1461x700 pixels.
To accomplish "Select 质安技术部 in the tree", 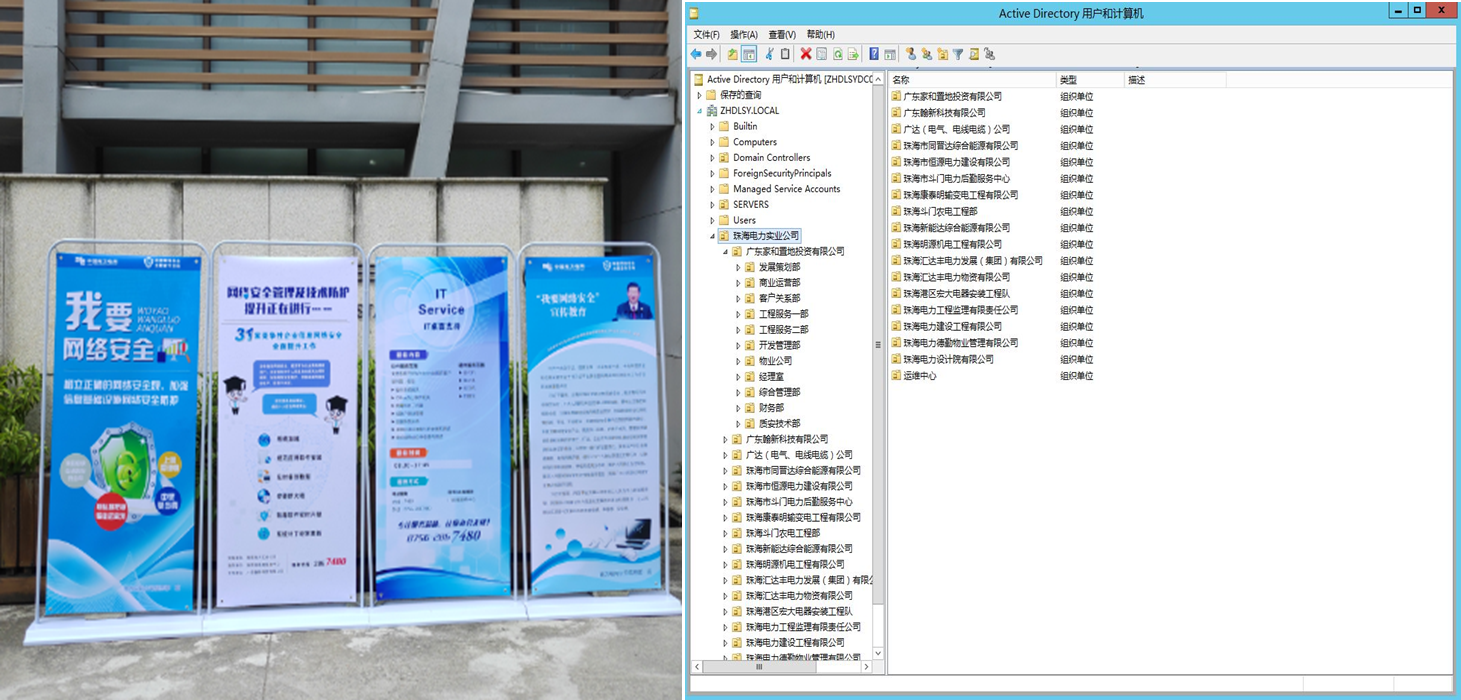I will click(x=779, y=424).
